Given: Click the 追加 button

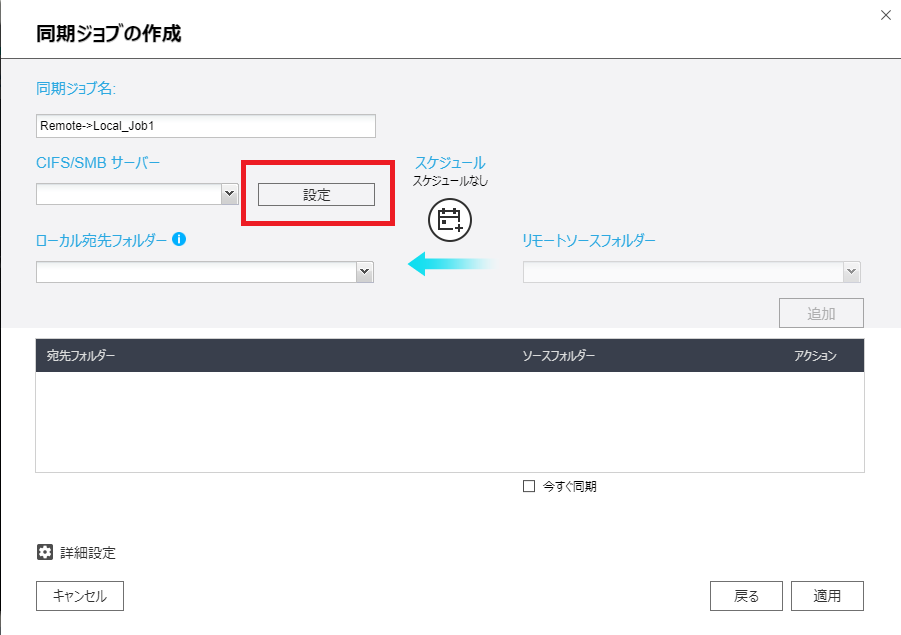Looking at the screenshot, I should (x=821, y=313).
